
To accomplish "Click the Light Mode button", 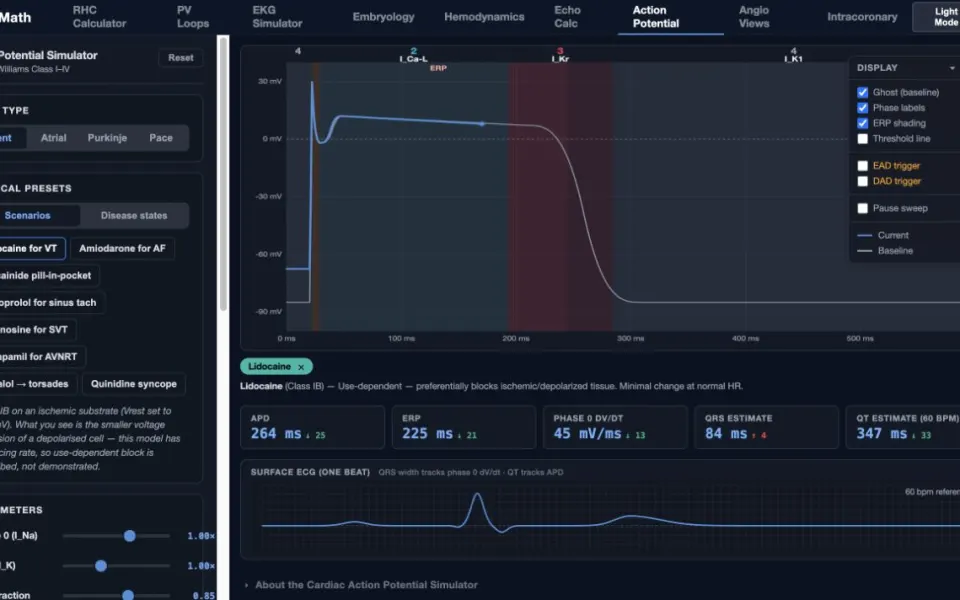I will [936, 17].
